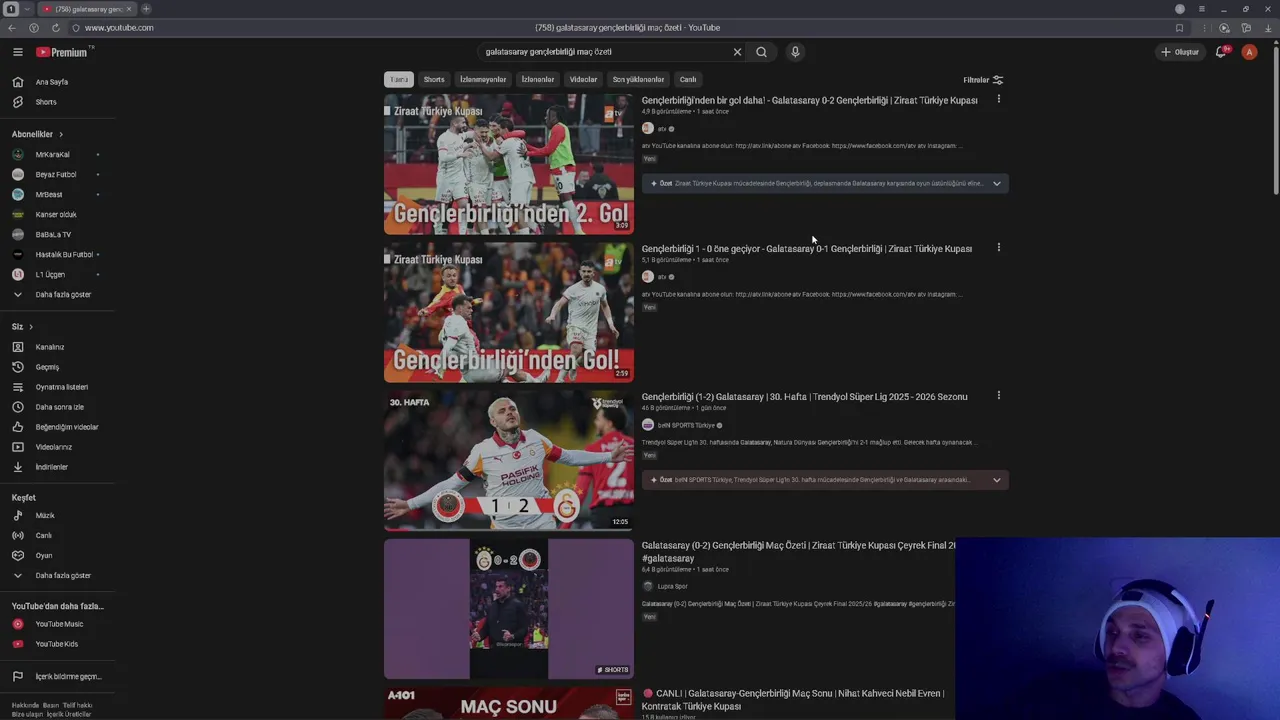Open MrBeast subscription channel
The width and height of the screenshot is (1280, 720).
(49, 195)
